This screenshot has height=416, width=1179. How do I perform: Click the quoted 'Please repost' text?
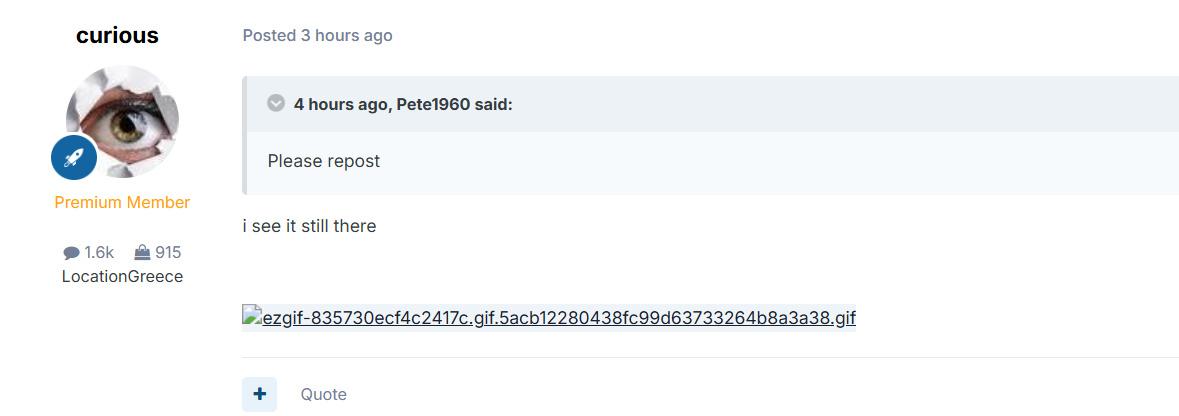tap(324, 161)
